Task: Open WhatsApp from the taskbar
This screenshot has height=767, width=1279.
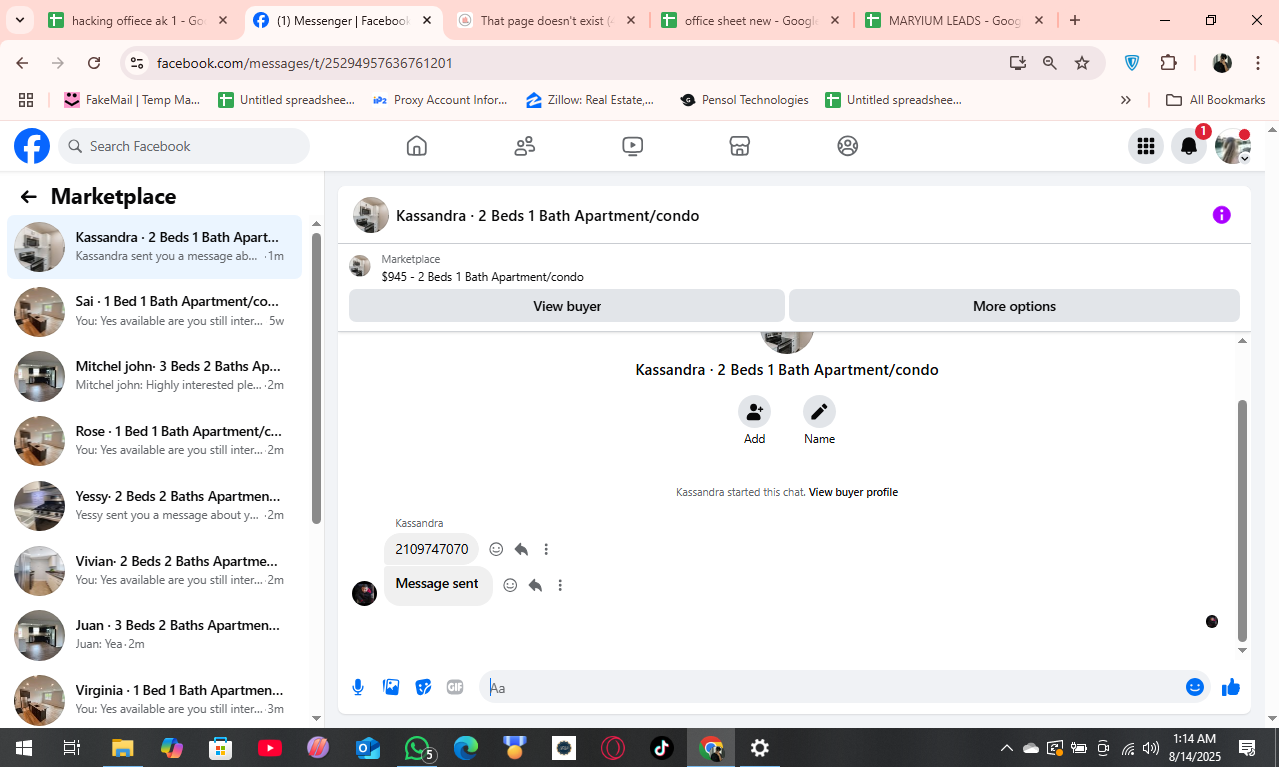Action: (x=417, y=747)
